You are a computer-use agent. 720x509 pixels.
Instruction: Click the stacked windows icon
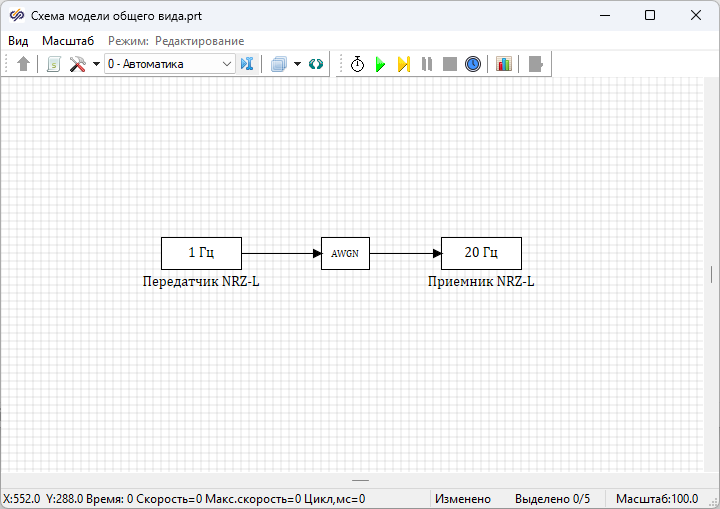pos(279,64)
